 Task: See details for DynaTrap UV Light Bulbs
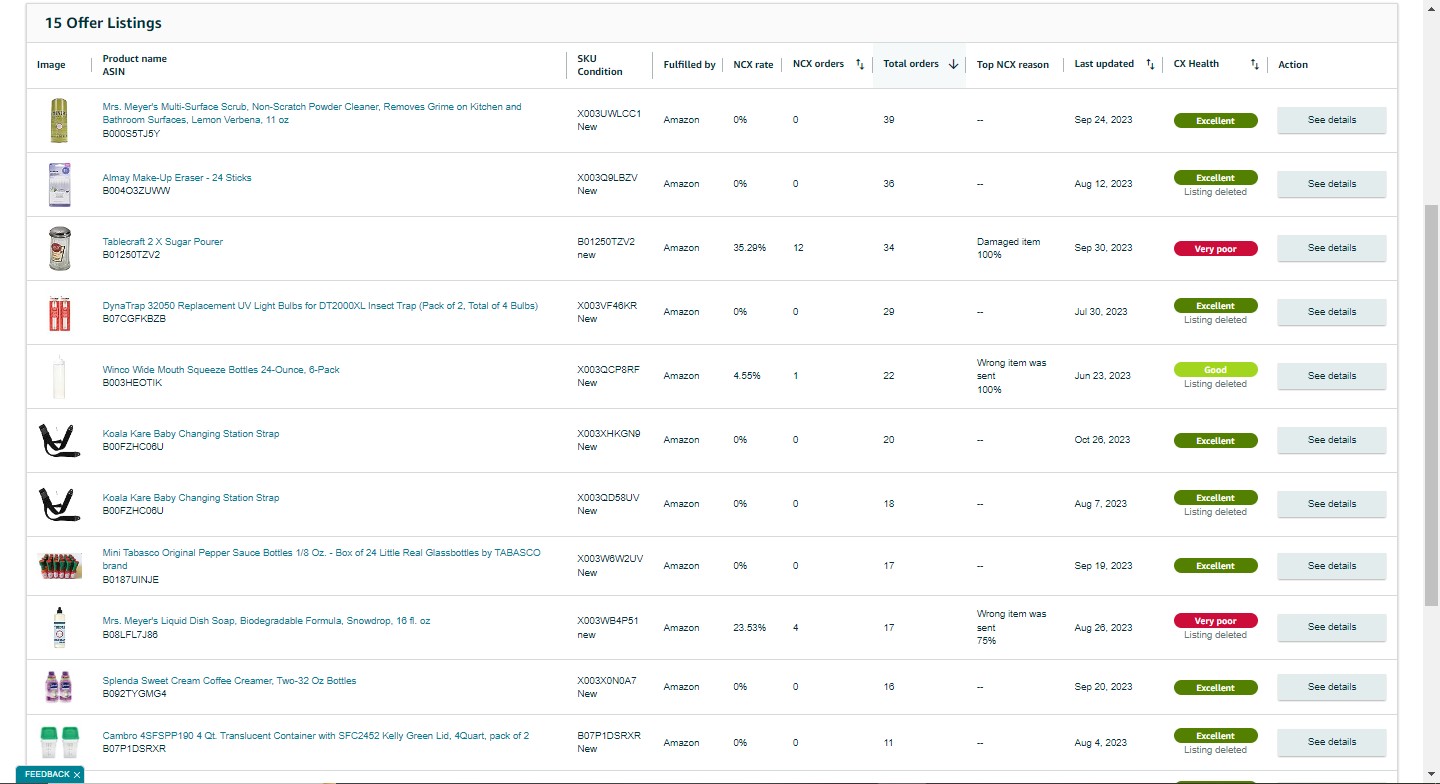coord(1332,312)
